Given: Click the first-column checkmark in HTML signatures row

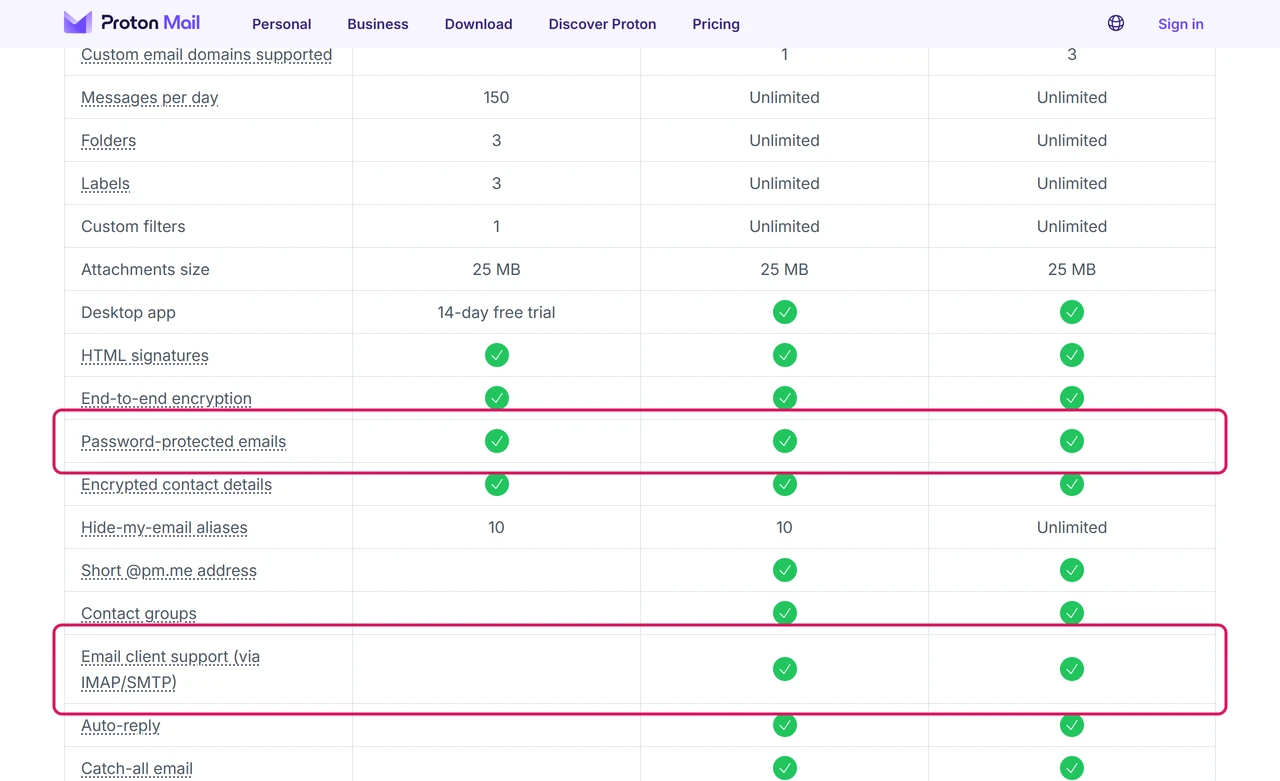Looking at the screenshot, I should click(497, 355).
